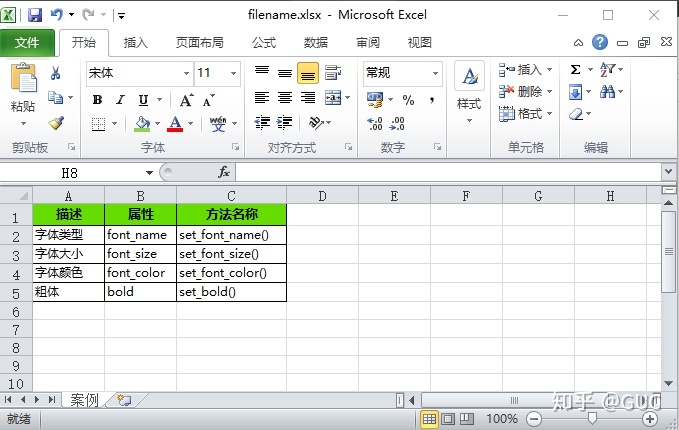Apply accounting number format icon

click(375, 100)
